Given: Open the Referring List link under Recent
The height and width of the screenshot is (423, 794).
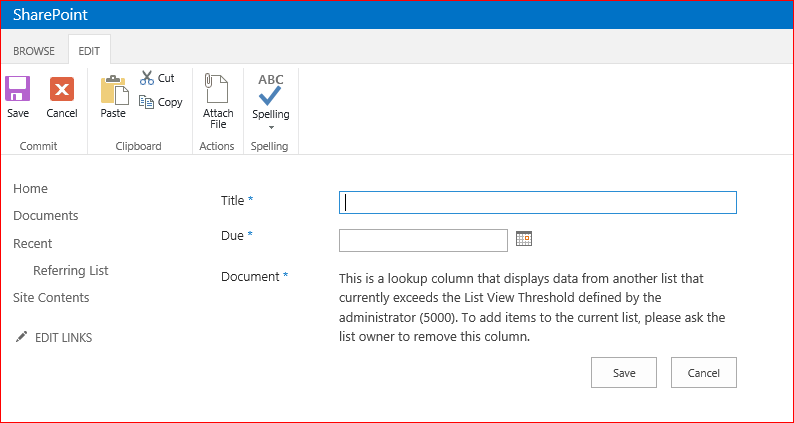Looking at the screenshot, I should tap(71, 271).
